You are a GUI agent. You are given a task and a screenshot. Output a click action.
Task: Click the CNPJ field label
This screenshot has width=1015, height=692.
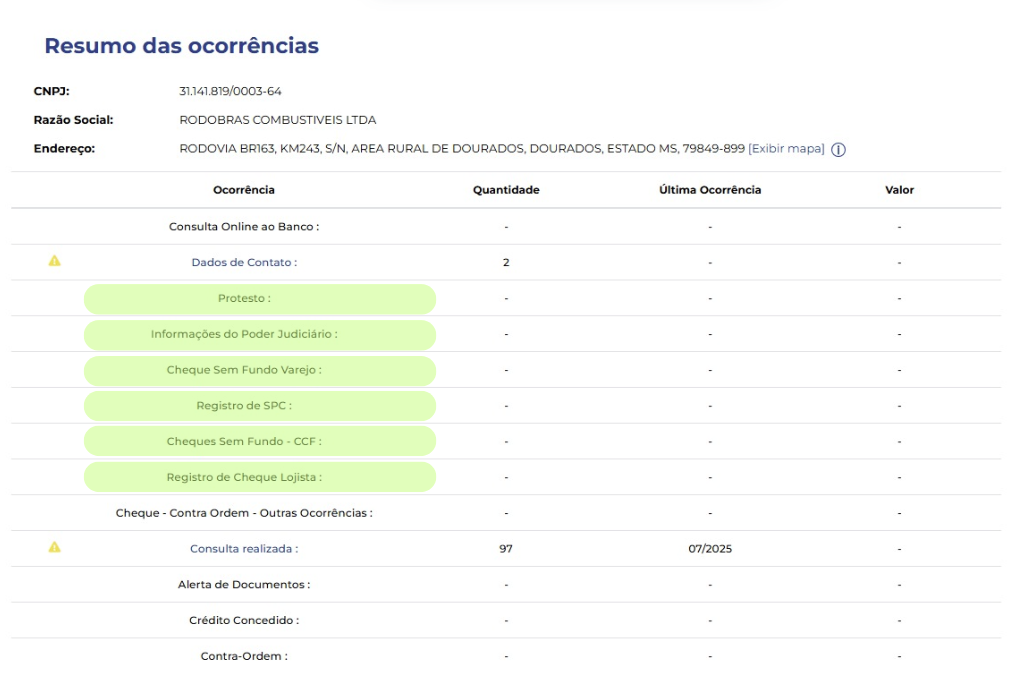tap(51, 91)
